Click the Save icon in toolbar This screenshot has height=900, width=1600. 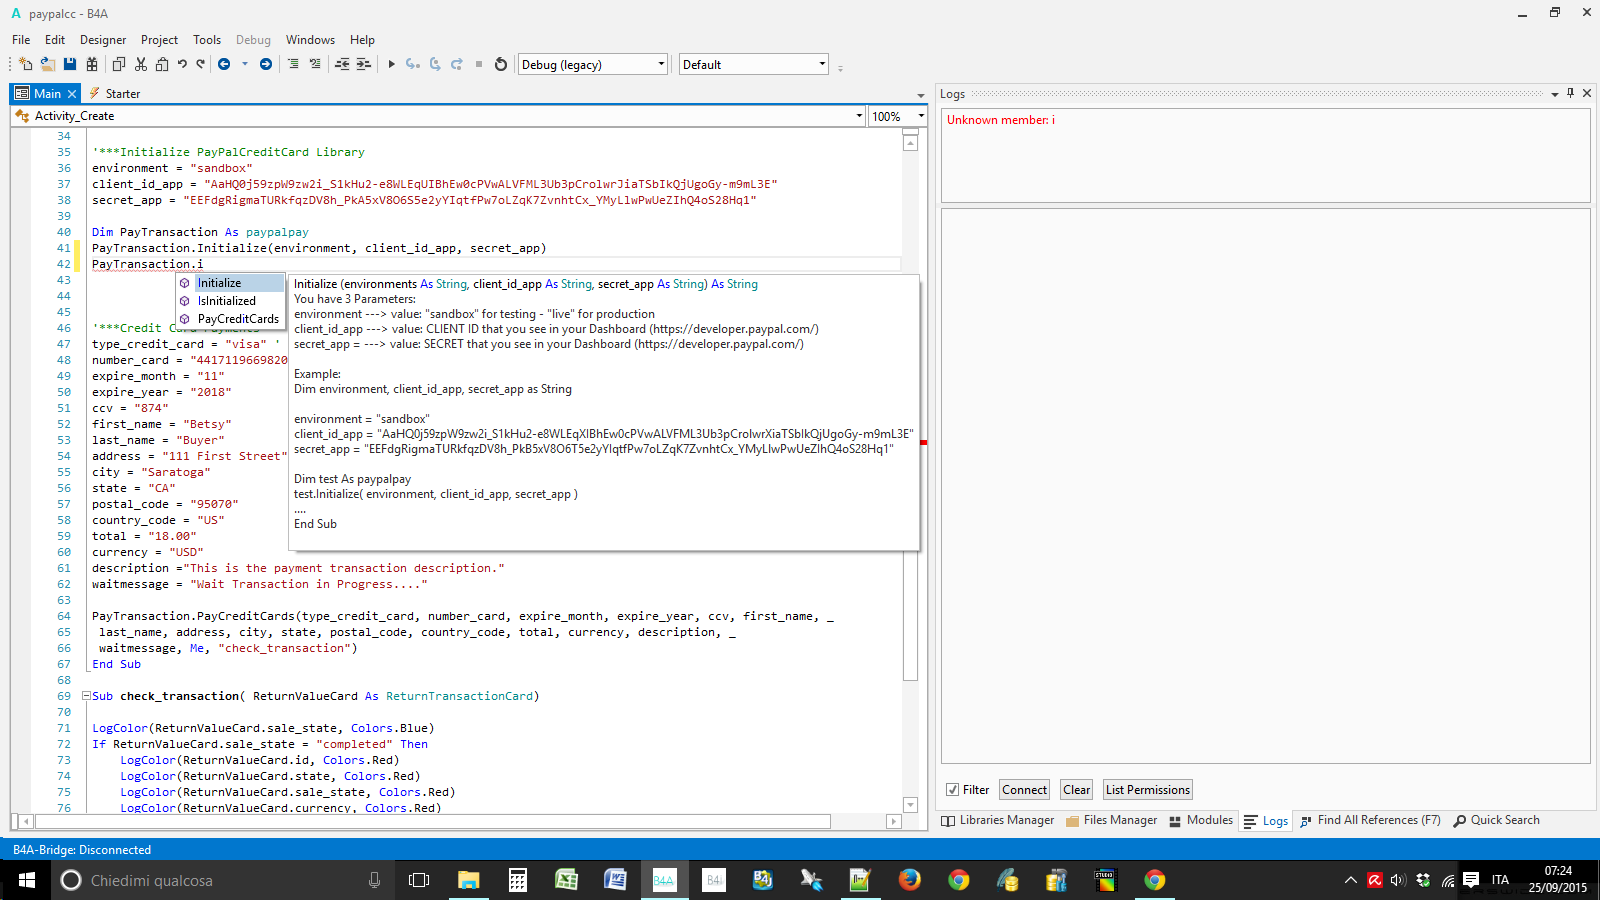[70, 64]
